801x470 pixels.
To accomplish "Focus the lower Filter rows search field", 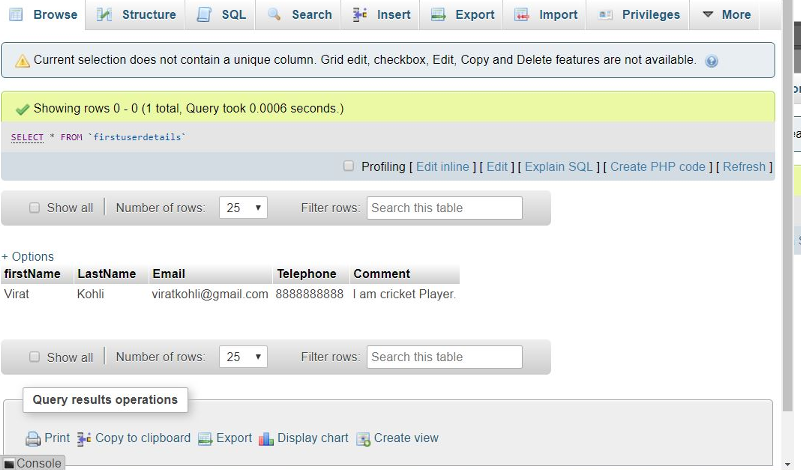I will pos(444,357).
